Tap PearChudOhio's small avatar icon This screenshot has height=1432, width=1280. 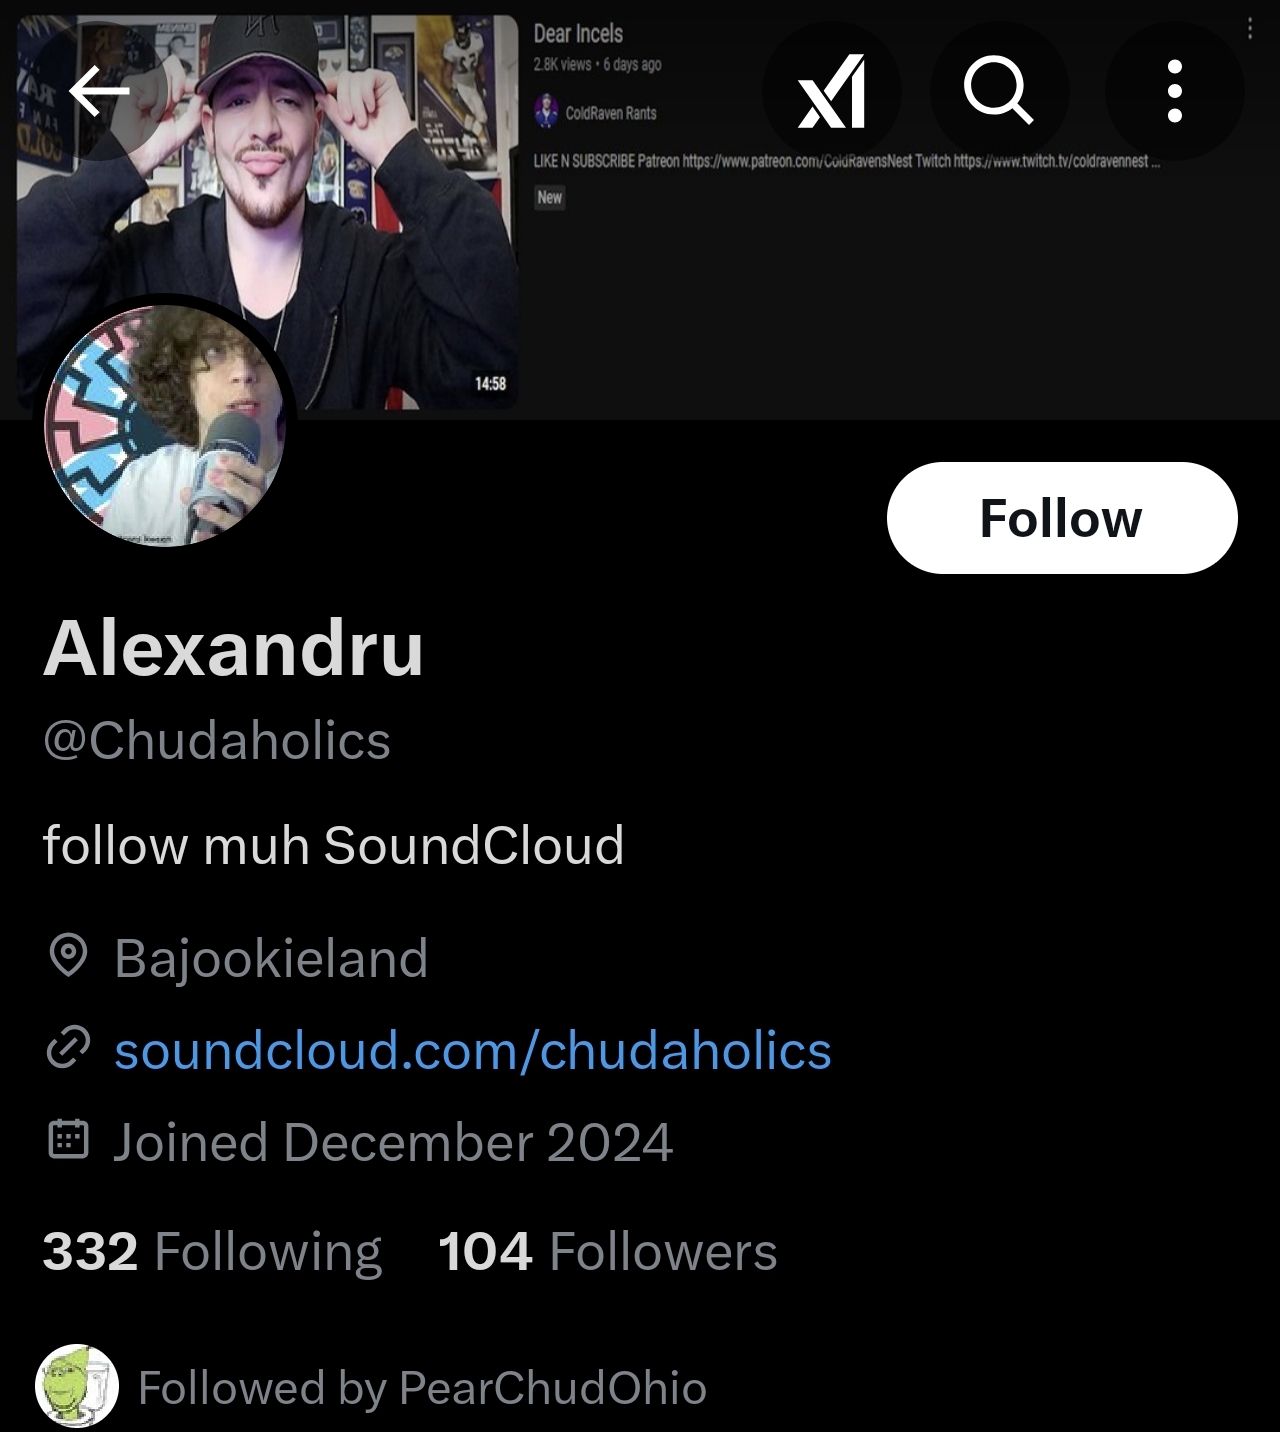77,1386
